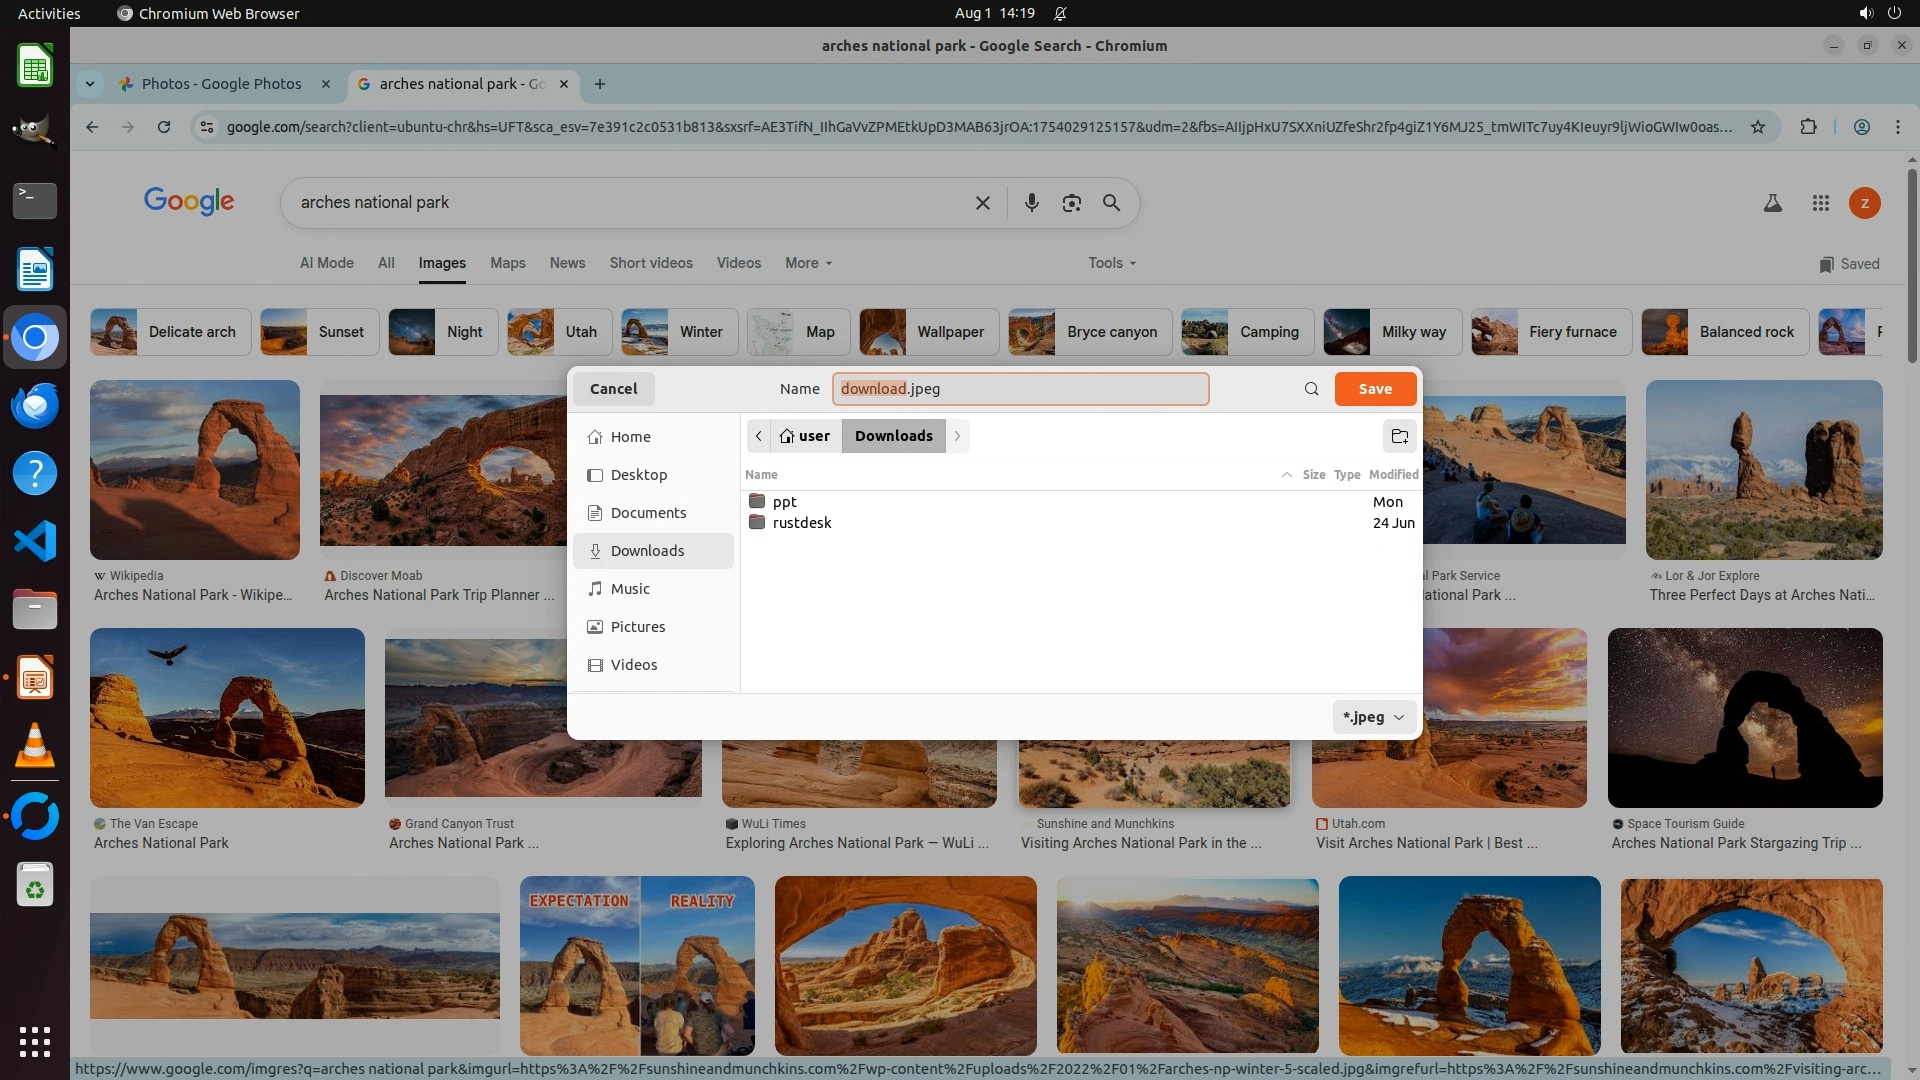Open the Google apps grid icon

point(1820,203)
